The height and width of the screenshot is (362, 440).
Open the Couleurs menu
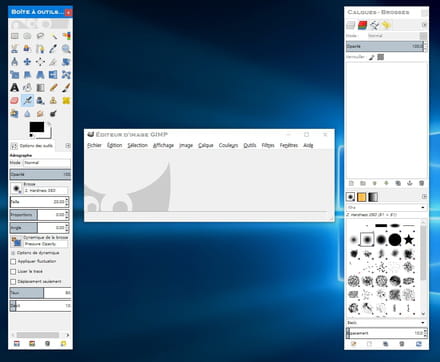(228, 145)
